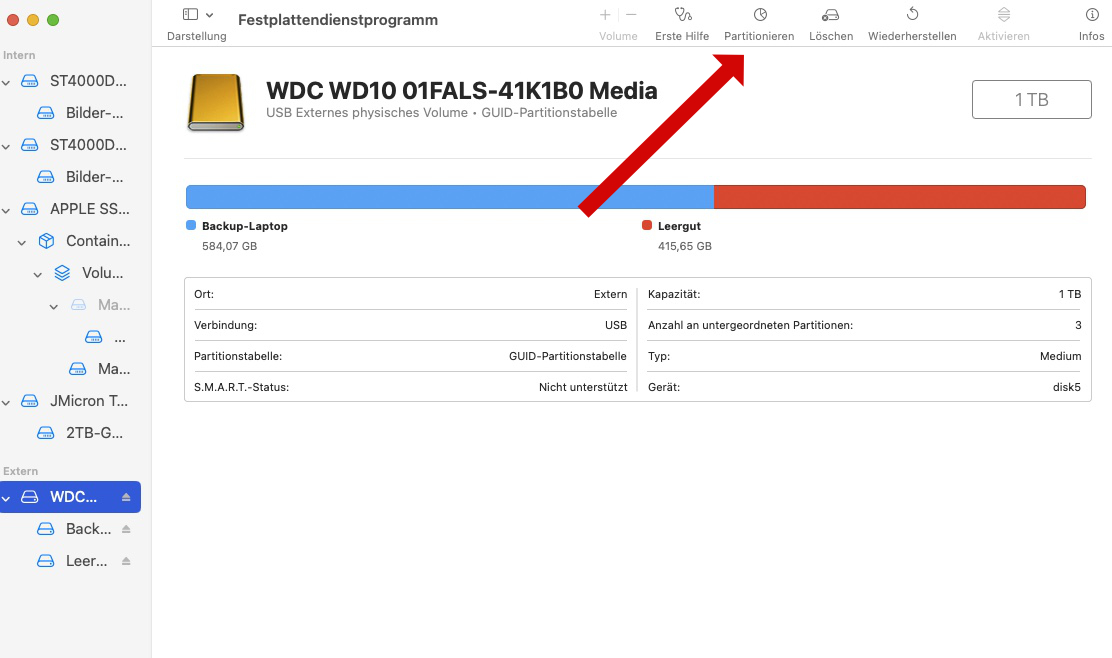
Task: Open the Infos panel icon
Action: tap(1091, 15)
